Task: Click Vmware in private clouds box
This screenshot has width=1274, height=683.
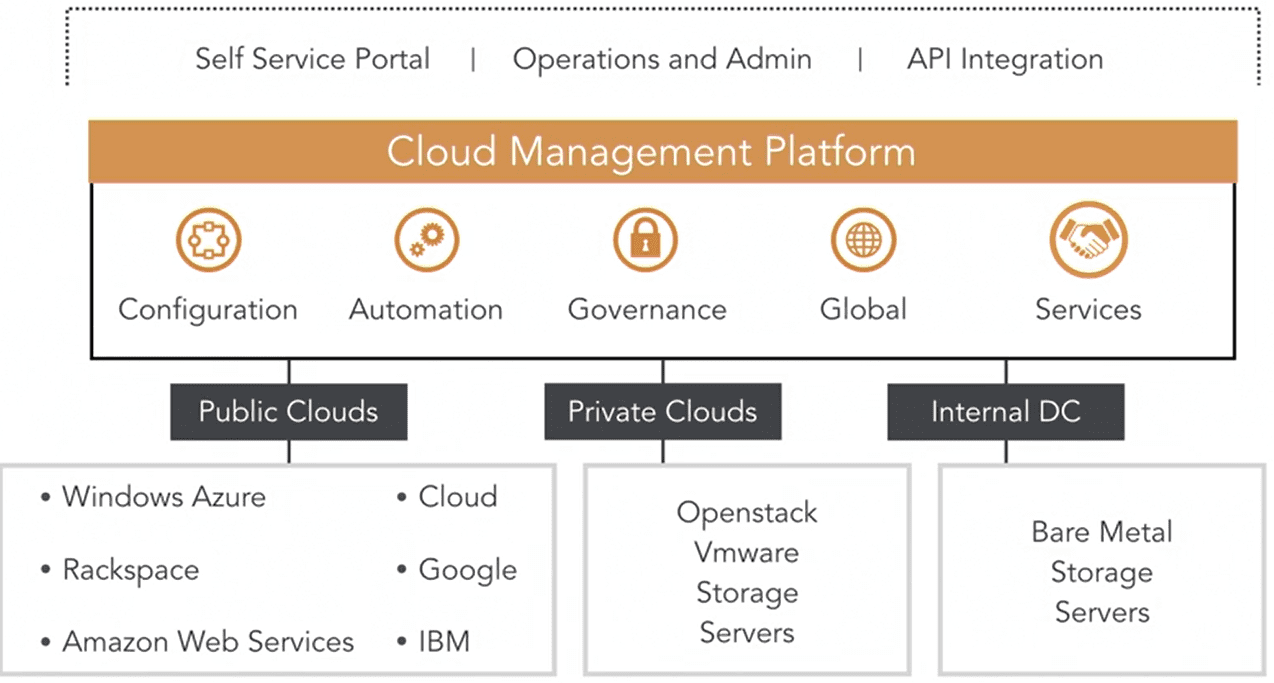Action: pyautogui.click(x=747, y=552)
